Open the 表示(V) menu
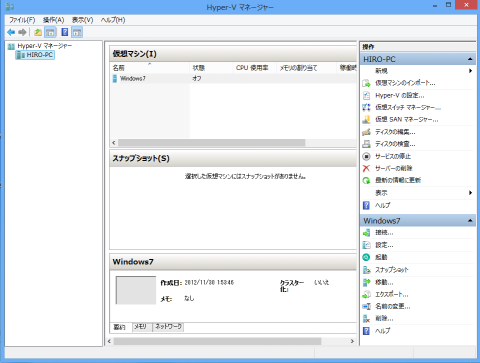This screenshot has width=480, height=363. click(83, 20)
